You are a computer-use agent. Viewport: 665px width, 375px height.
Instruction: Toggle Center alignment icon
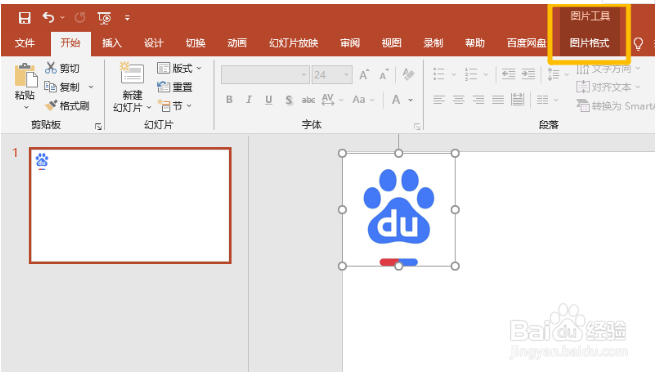(458, 100)
